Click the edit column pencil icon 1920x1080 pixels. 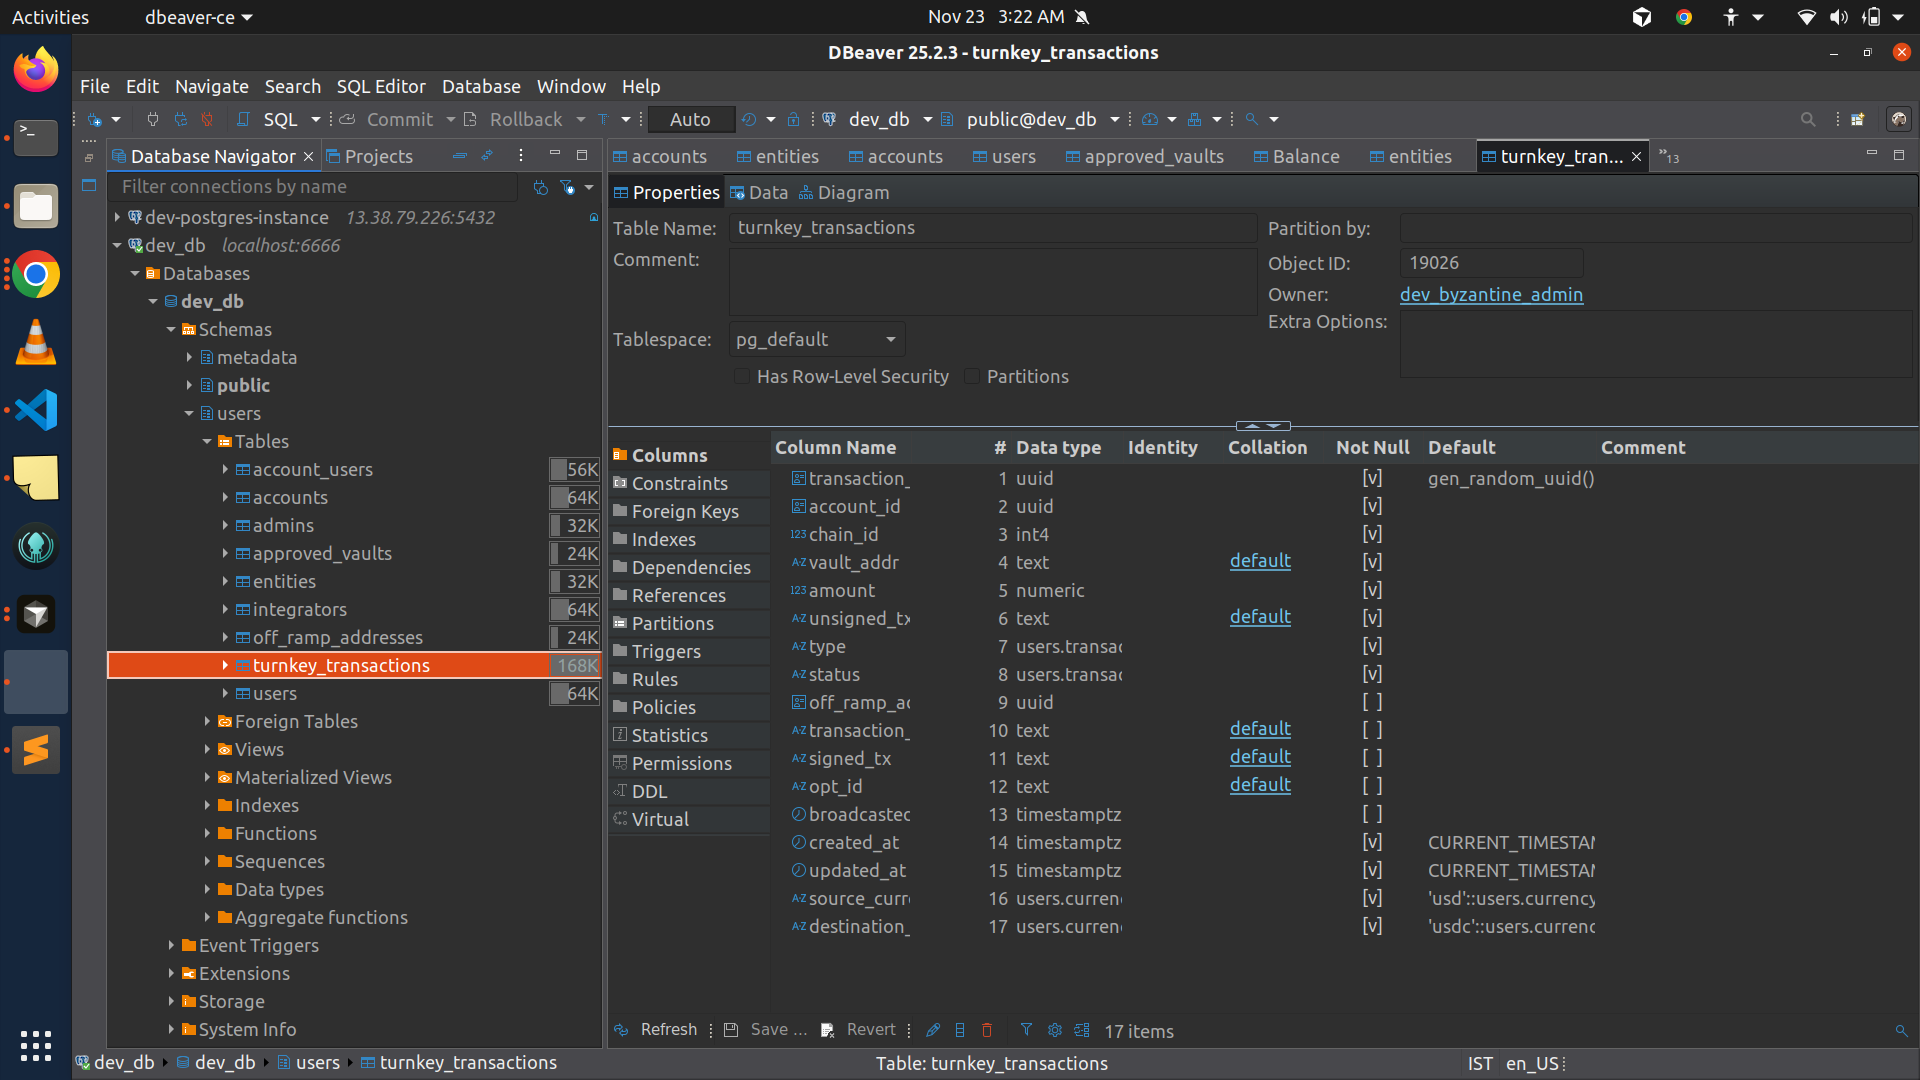click(x=933, y=1030)
